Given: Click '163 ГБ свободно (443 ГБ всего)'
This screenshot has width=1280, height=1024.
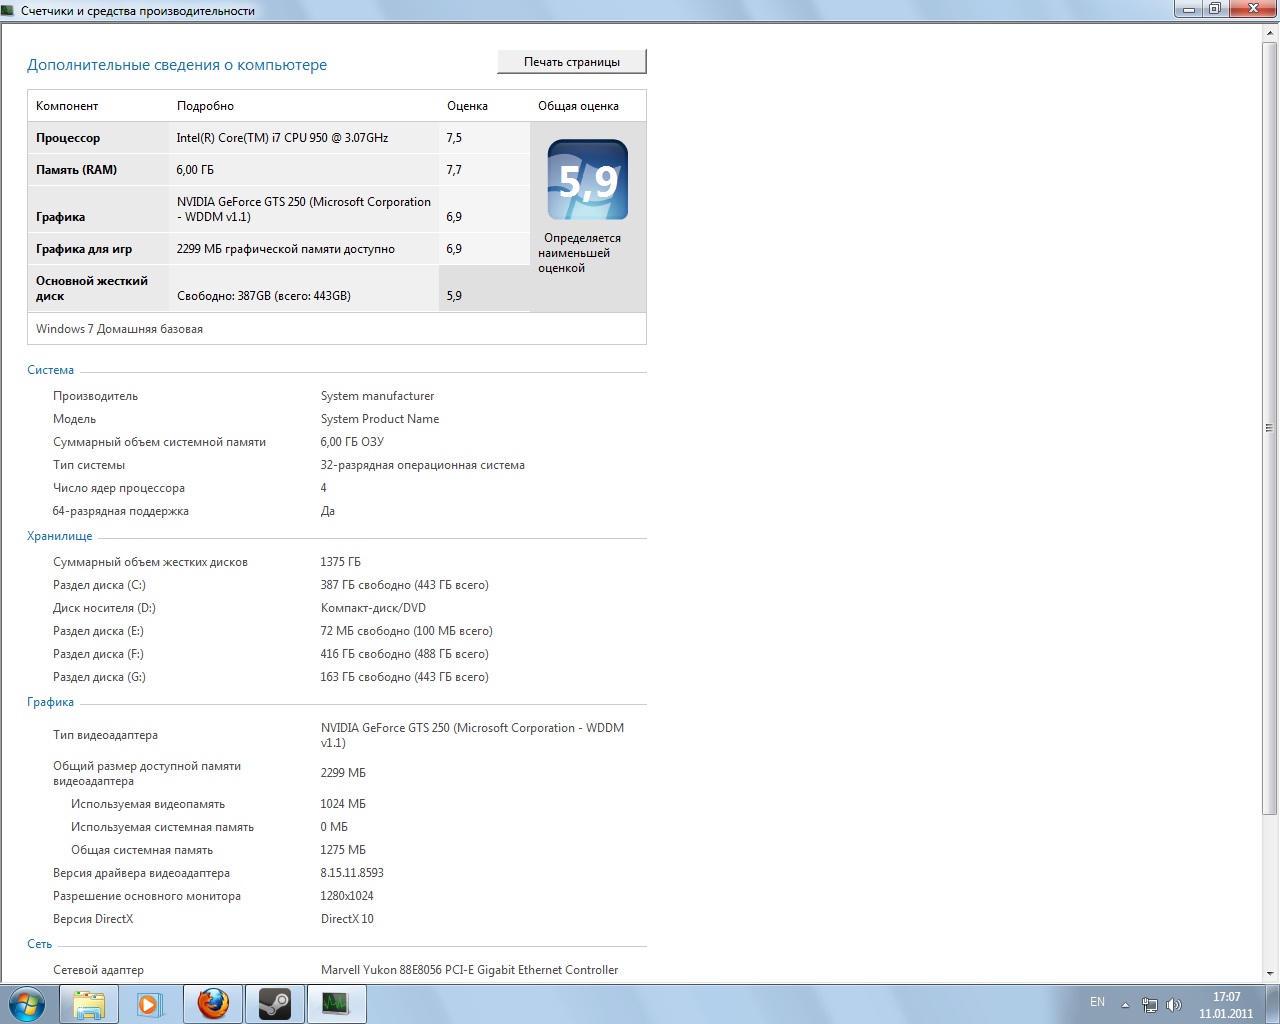Looking at the screenshot, I should (x=404, y=677).
